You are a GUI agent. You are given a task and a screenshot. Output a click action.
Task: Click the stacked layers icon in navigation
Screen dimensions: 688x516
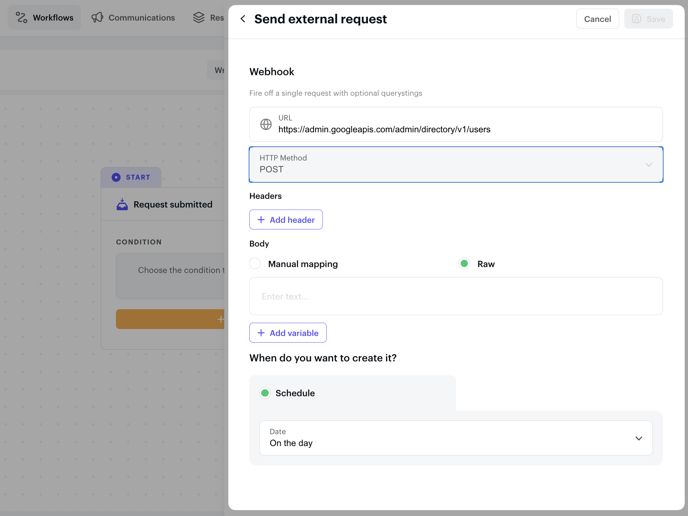pyautogui.click(x=199, y=18)
